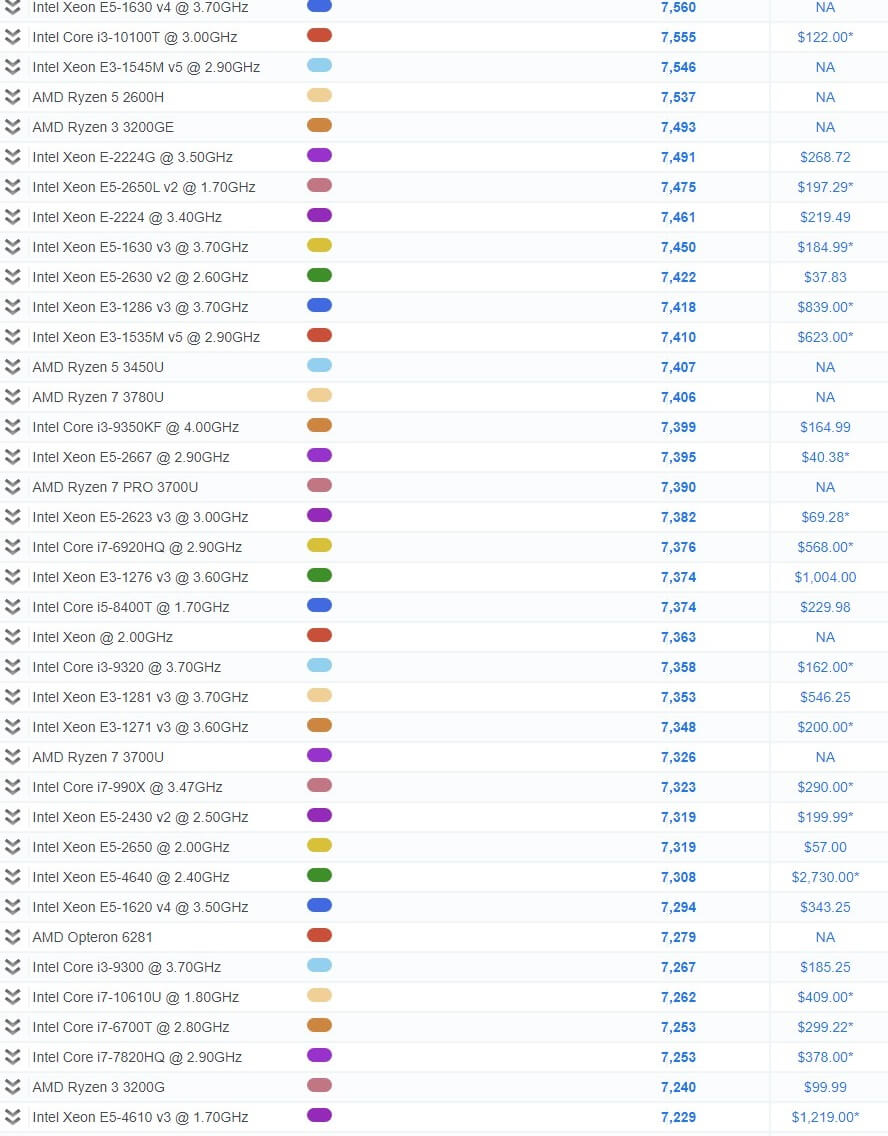Expand the AMD Opteron 6281 row chevron
The width and height of the screenshot is (888, 1136).
[x=12, y=937]
